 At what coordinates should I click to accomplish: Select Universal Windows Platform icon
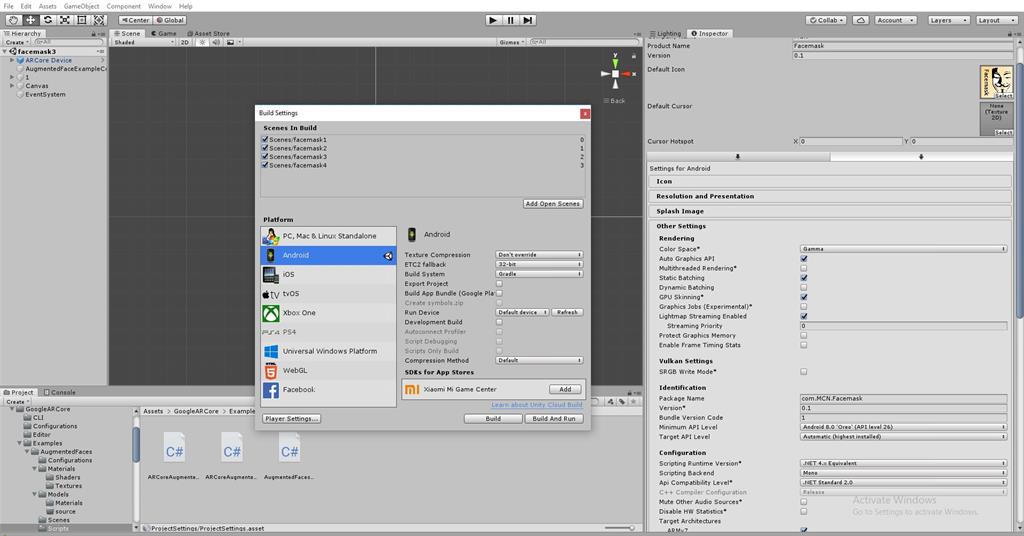click(x=270, y=351)
